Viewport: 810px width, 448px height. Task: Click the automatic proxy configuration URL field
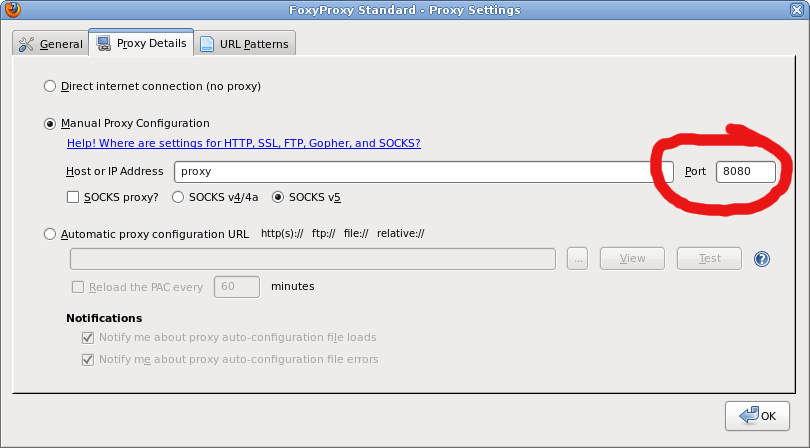point(313,259)
